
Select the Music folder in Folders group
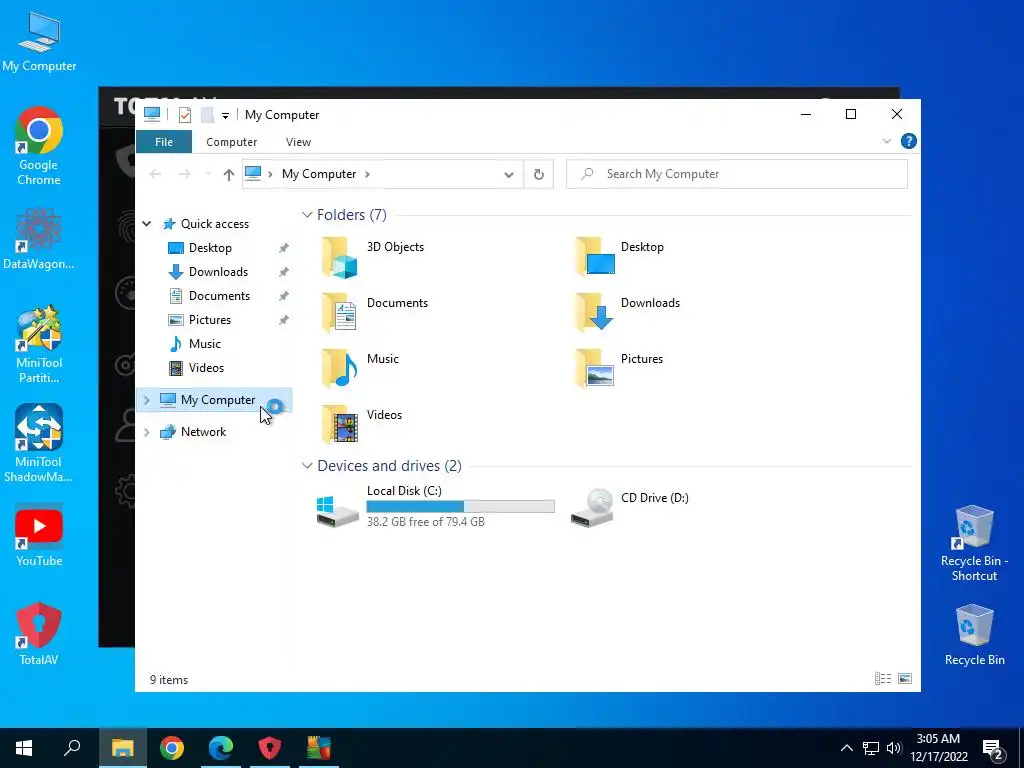pos(360,368)
